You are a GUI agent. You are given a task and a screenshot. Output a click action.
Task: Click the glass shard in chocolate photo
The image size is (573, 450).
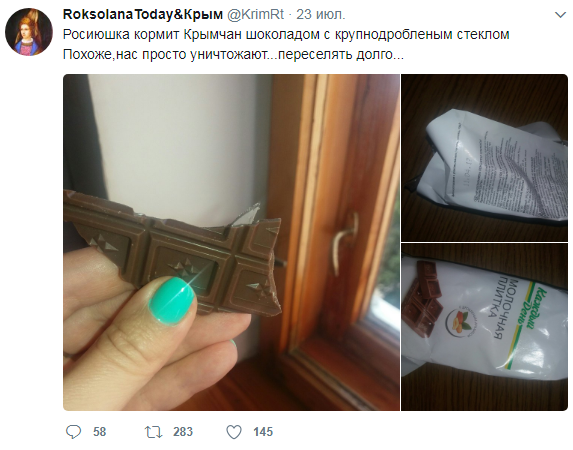247,215
